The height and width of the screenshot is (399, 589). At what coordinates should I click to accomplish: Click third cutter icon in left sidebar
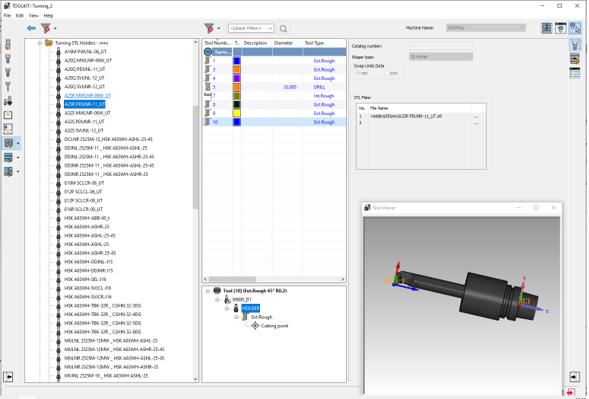point(8,73)
